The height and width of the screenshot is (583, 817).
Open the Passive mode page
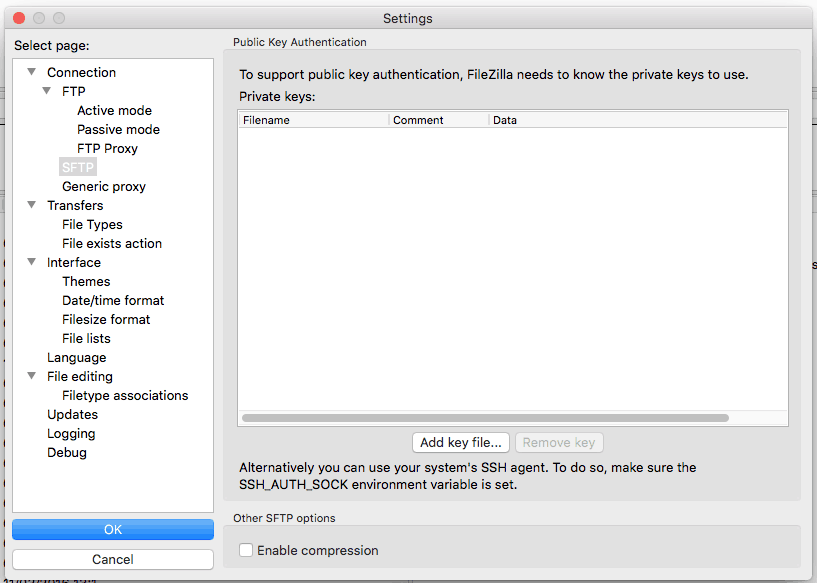(x=118, y=129)
